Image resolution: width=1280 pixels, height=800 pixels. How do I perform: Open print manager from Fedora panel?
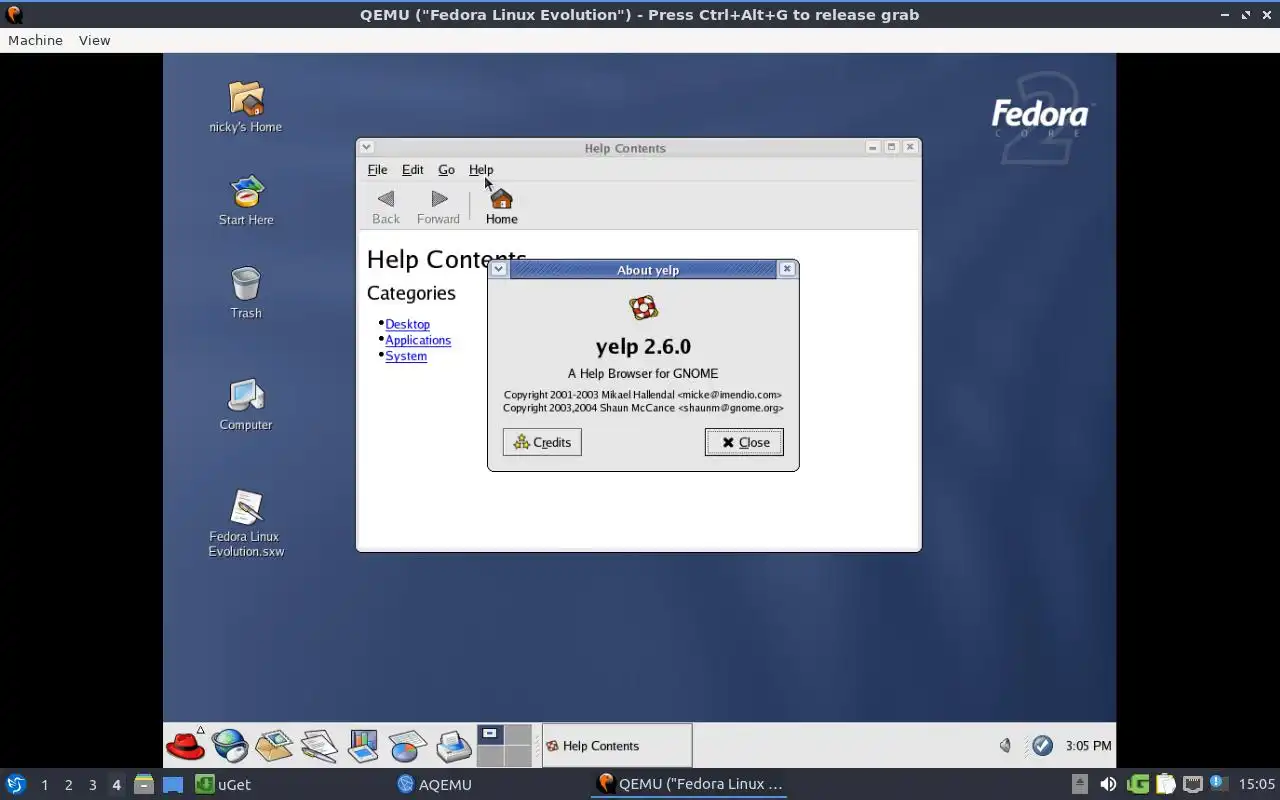pos(453,745)
